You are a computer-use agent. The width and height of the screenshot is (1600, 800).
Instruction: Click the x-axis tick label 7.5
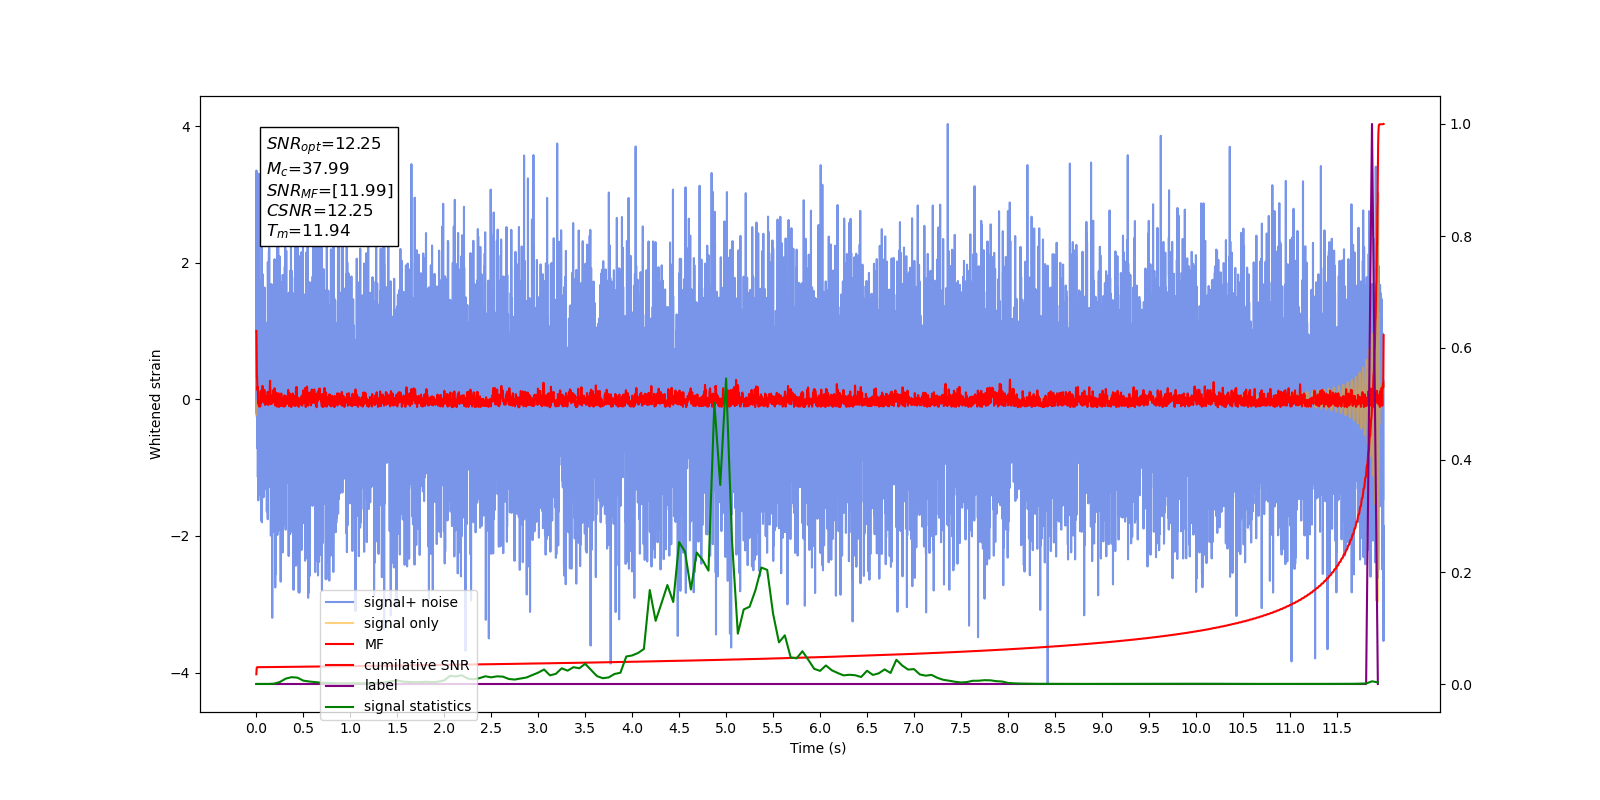(961, 728)
